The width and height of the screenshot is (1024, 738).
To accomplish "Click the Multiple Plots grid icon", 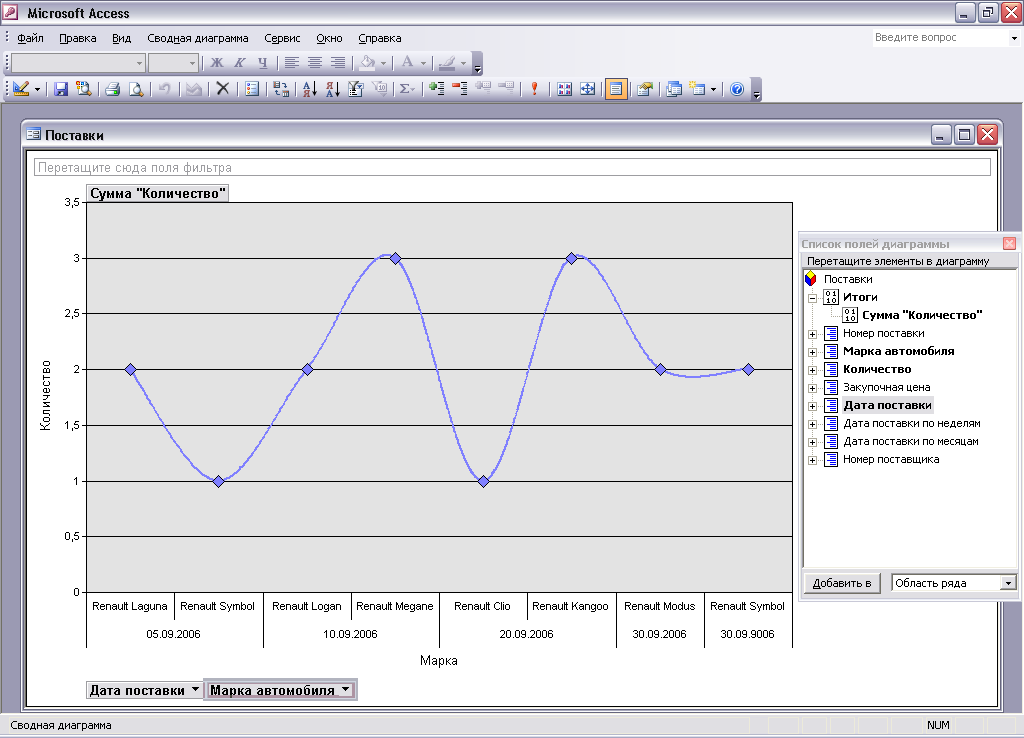I will [x=565, y=89].
